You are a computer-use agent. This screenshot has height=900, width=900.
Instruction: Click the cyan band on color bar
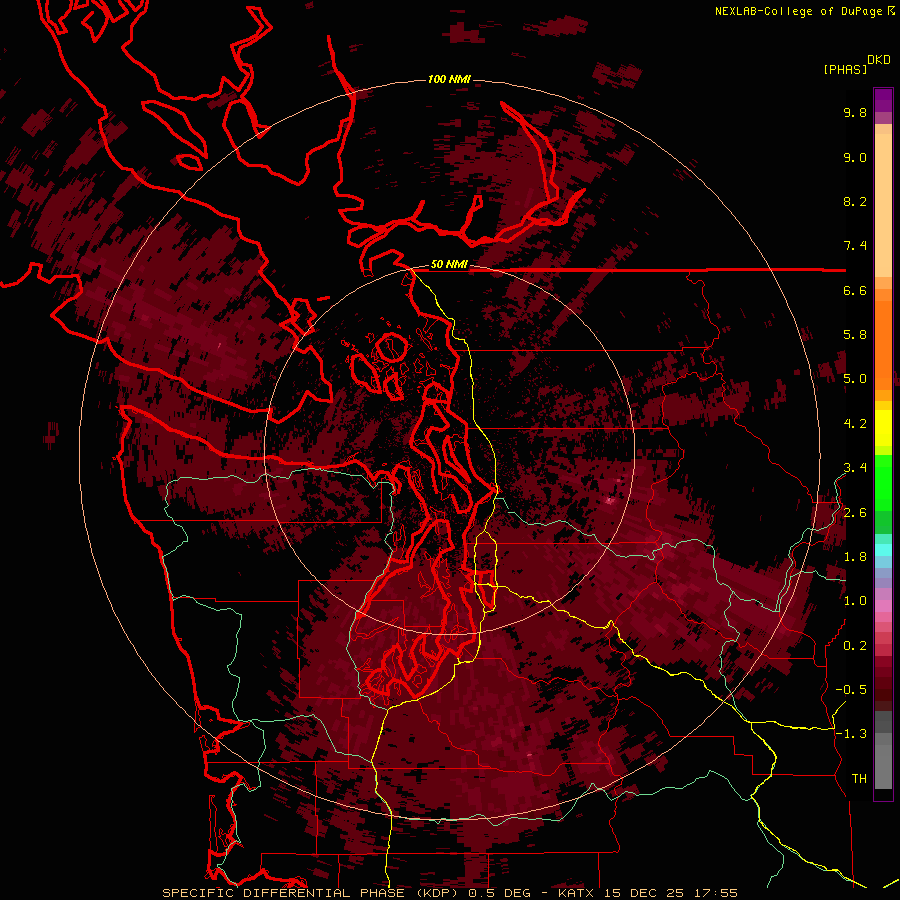click(x=883, y=549)
